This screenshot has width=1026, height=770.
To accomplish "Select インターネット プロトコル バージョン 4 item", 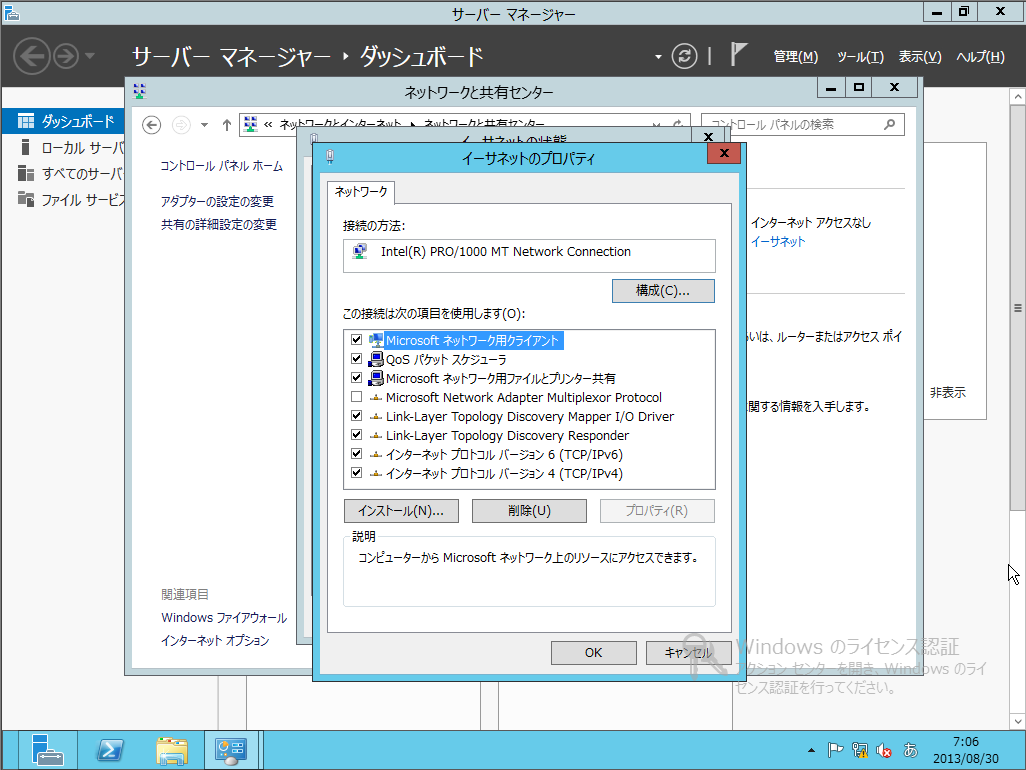I will [x=504, y=474].
